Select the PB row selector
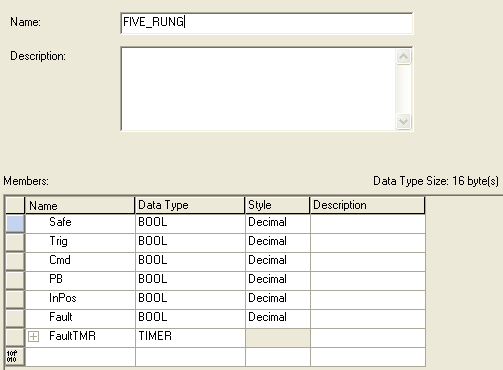This screenshot has height=370, width=503. click(x=15, y=280)
